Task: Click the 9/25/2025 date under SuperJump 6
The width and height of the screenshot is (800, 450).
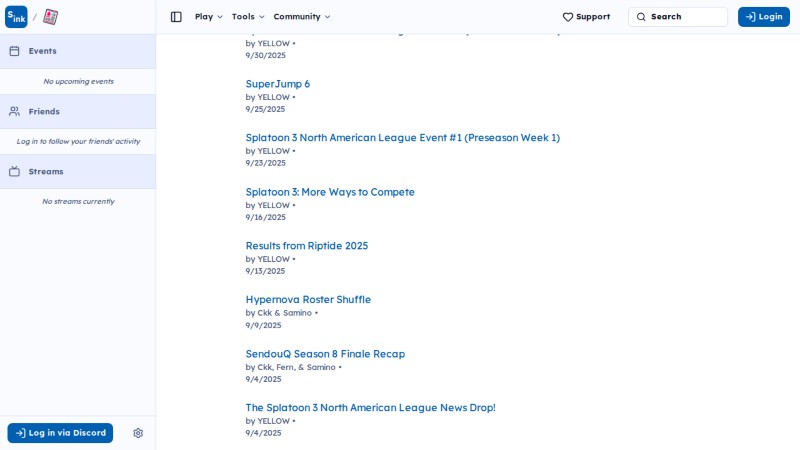Action: point(265,109)
